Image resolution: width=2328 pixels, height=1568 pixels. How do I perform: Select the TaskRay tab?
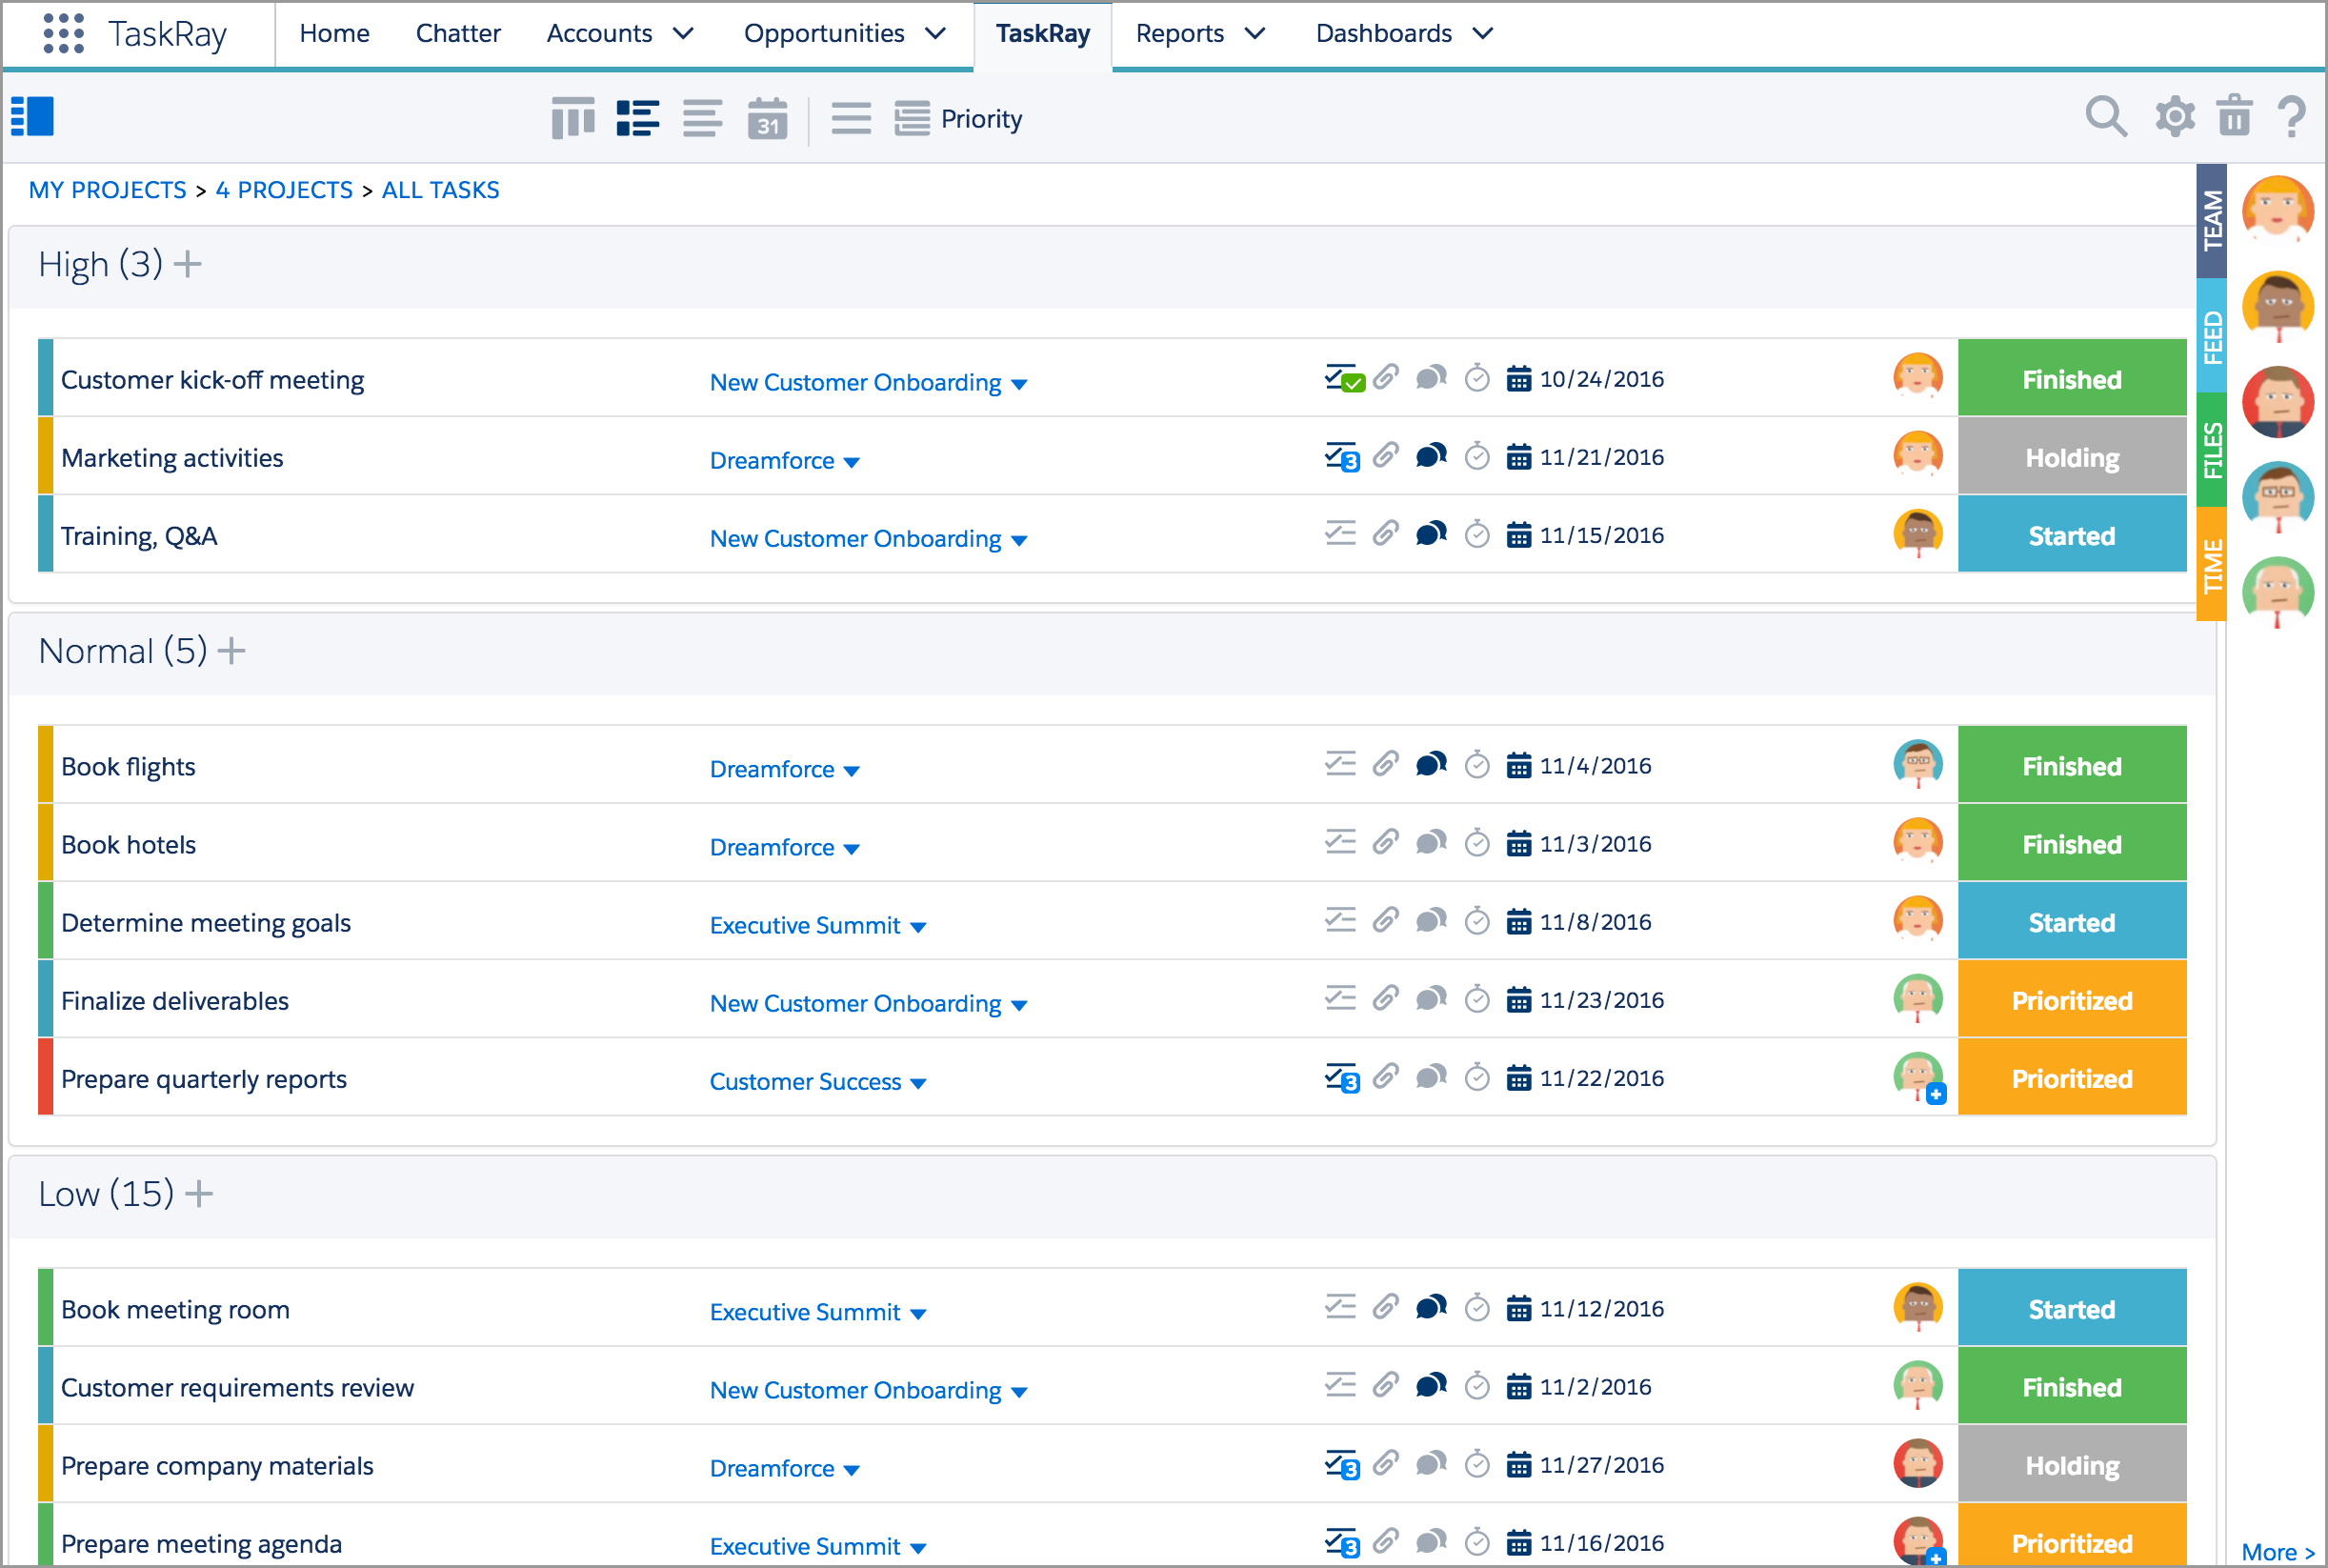point(1042,33)
